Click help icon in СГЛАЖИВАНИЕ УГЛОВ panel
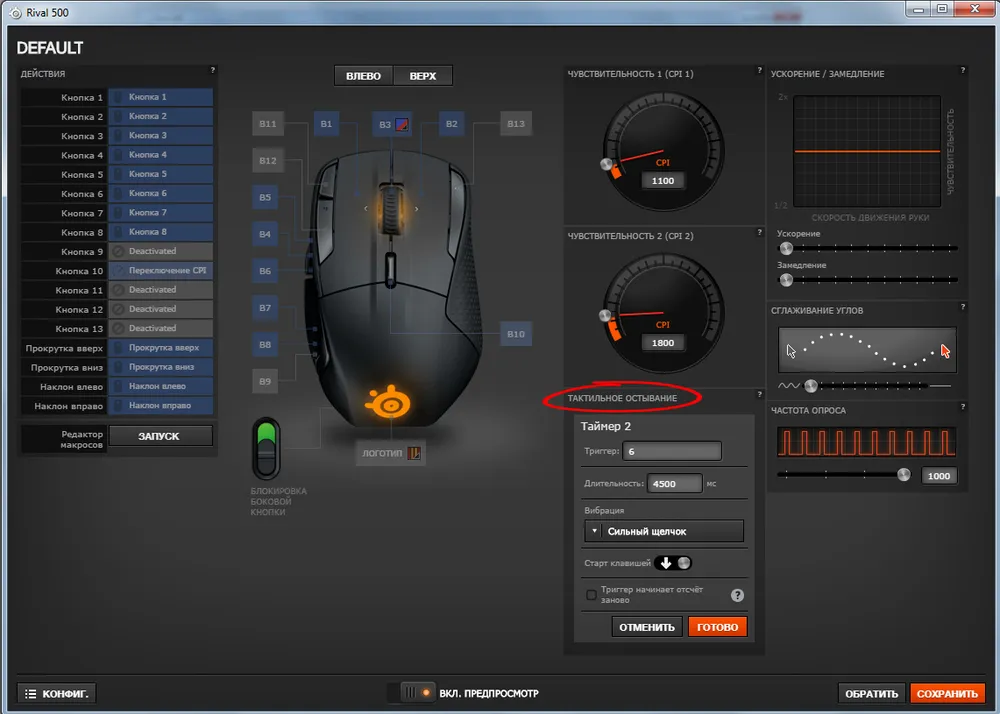This screenshot has width=1000, height=714. [962, 308]
